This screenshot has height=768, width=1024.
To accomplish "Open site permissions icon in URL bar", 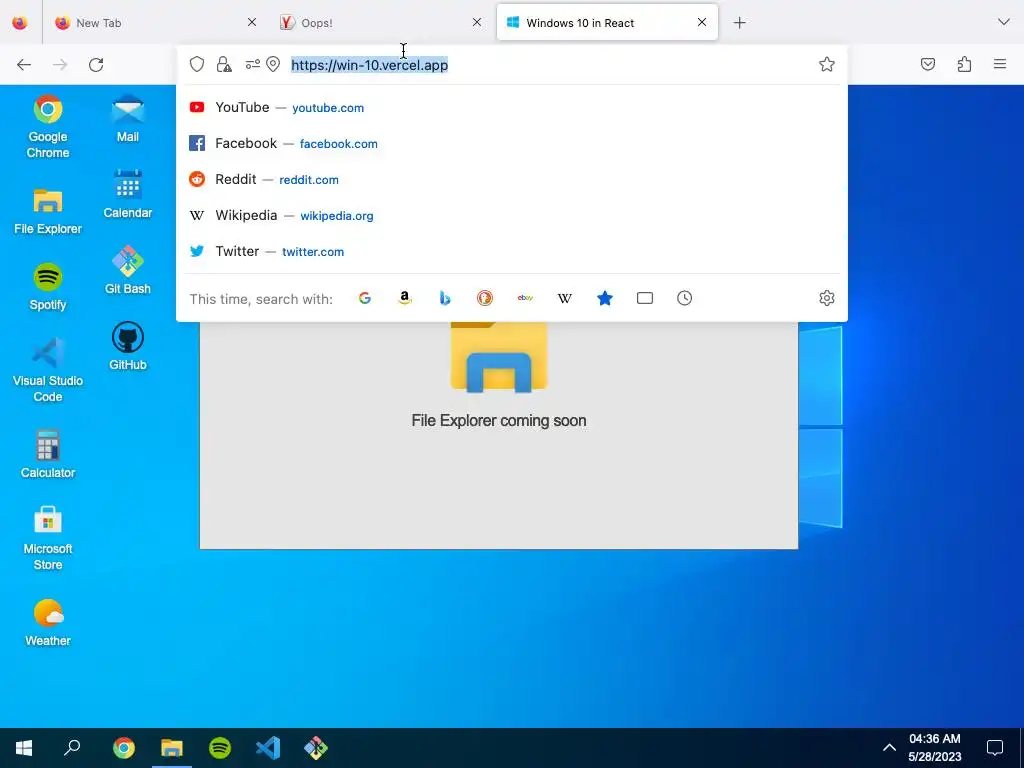I will pyautogui.click(x=252, y=64).
